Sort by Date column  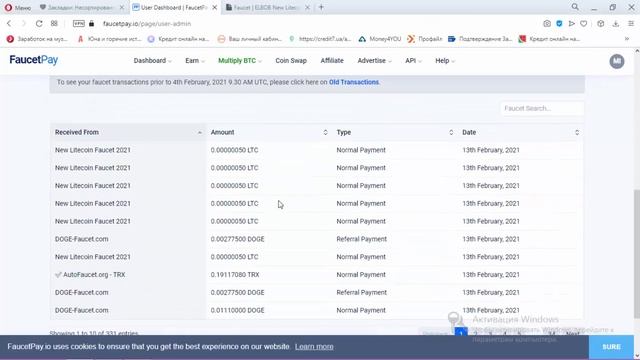click(x=521, y=132)
